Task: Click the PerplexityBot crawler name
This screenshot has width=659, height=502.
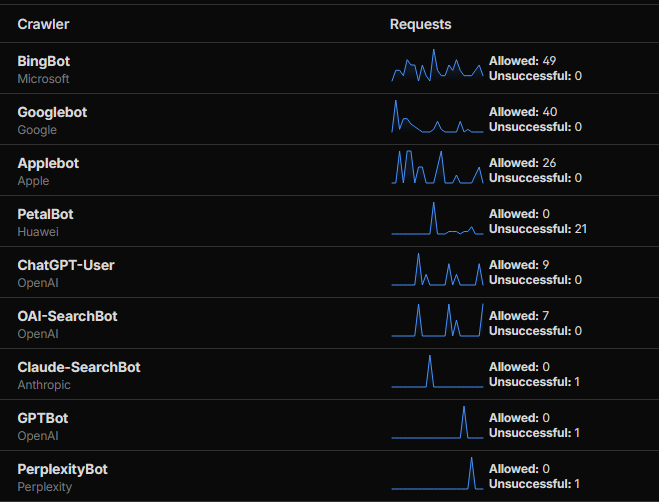Action: [62, 469]
